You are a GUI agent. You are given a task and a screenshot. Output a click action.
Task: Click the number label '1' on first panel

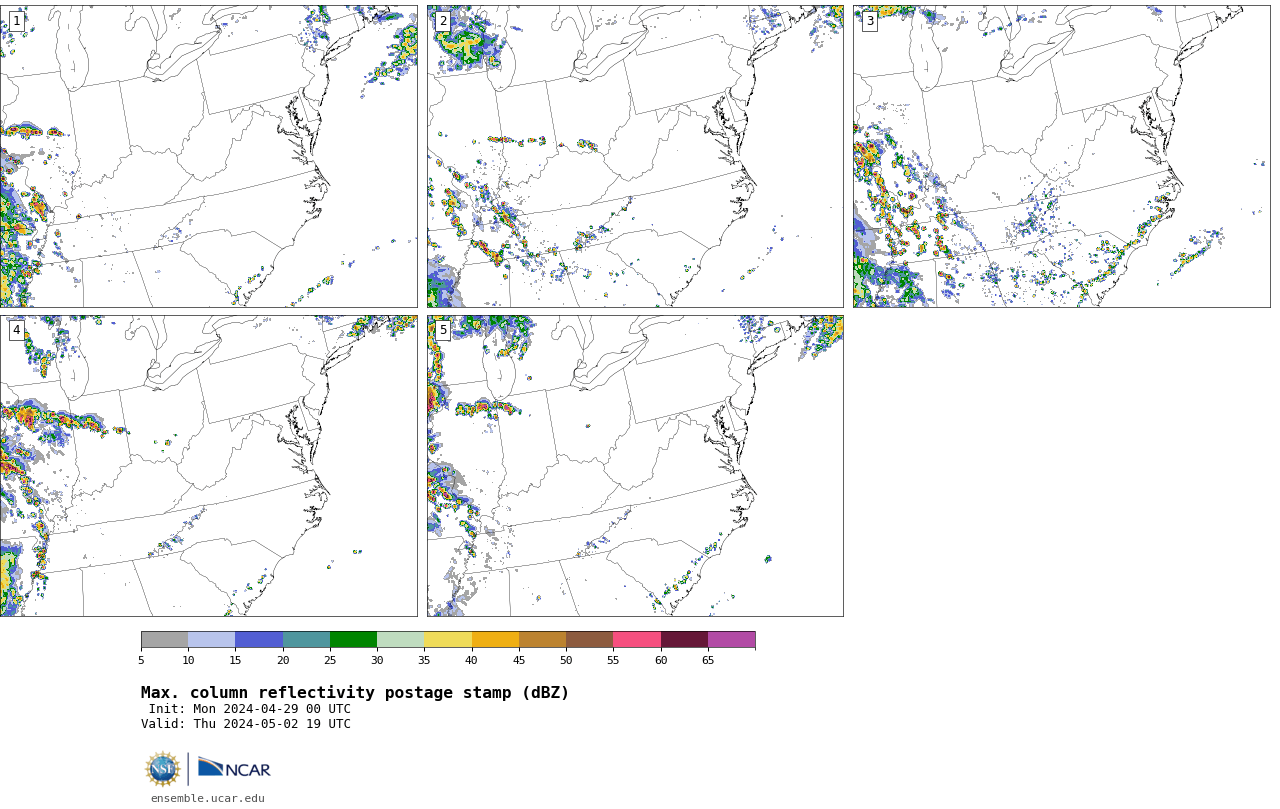tap(16, 21)
